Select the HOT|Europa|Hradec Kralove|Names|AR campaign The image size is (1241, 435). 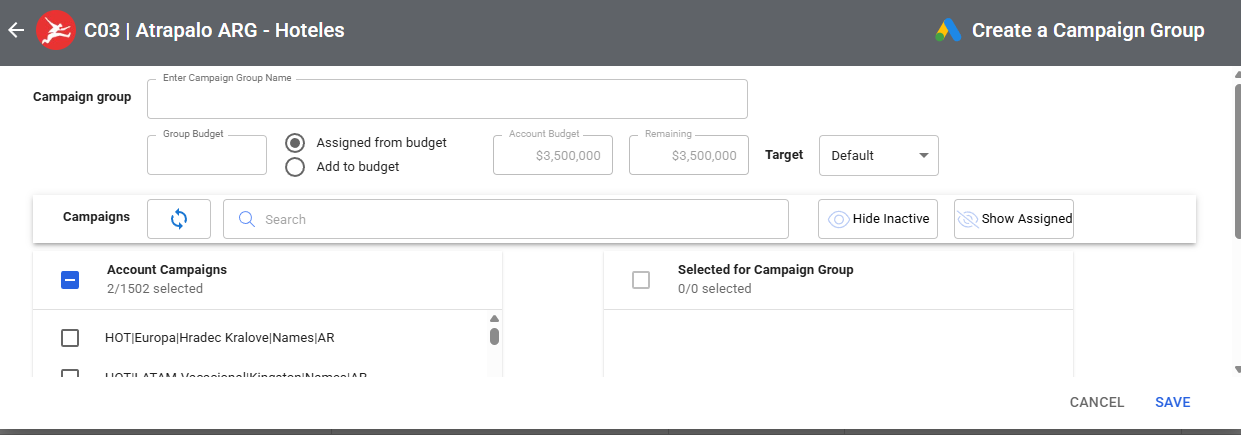click(219, 338)
